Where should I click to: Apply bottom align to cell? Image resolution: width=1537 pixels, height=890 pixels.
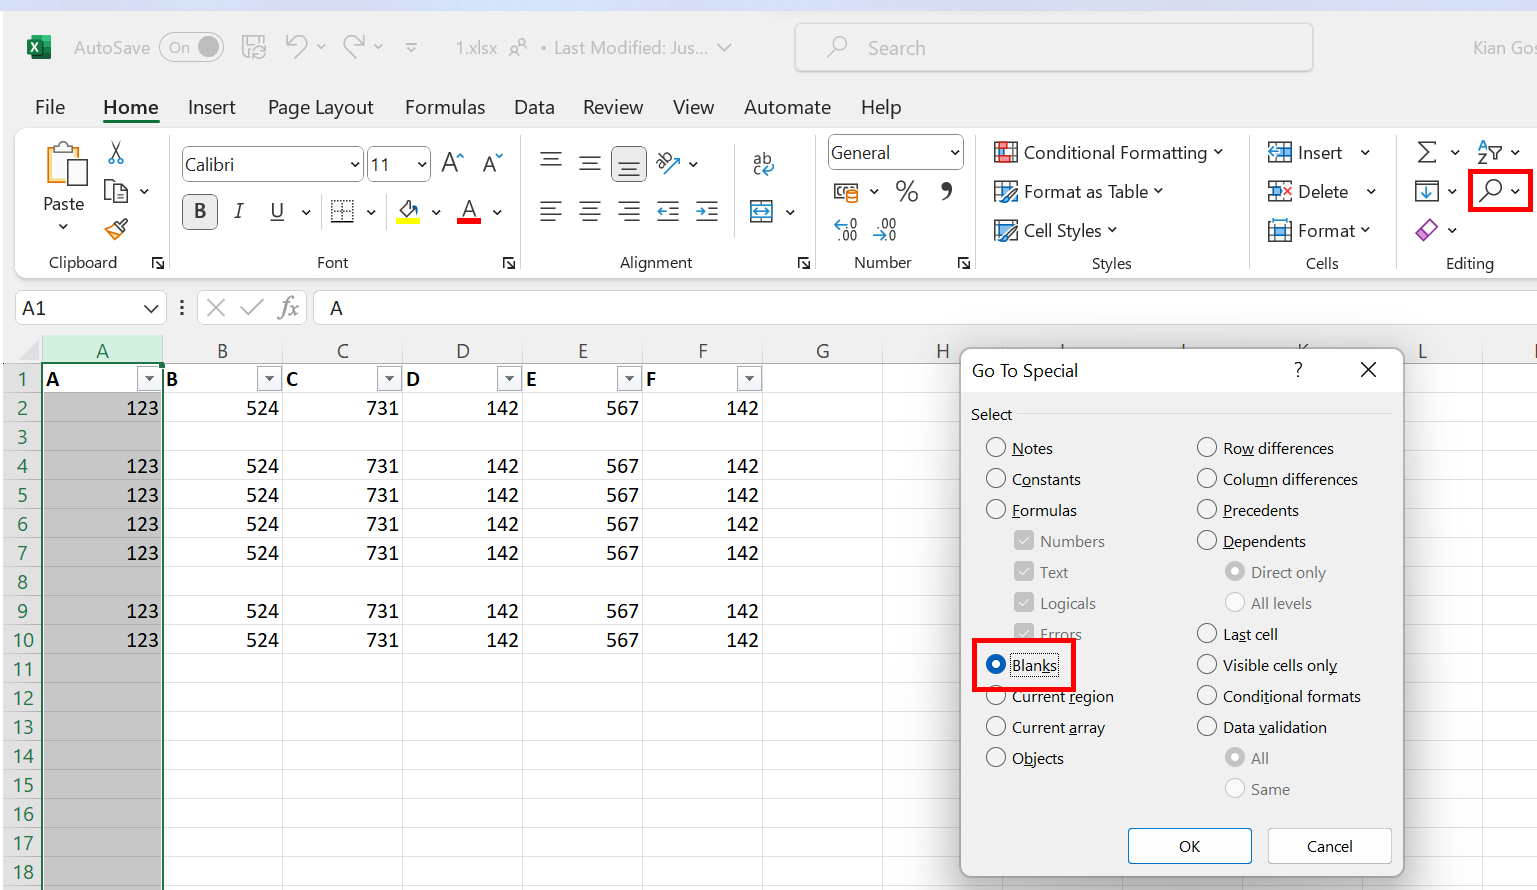629,163
